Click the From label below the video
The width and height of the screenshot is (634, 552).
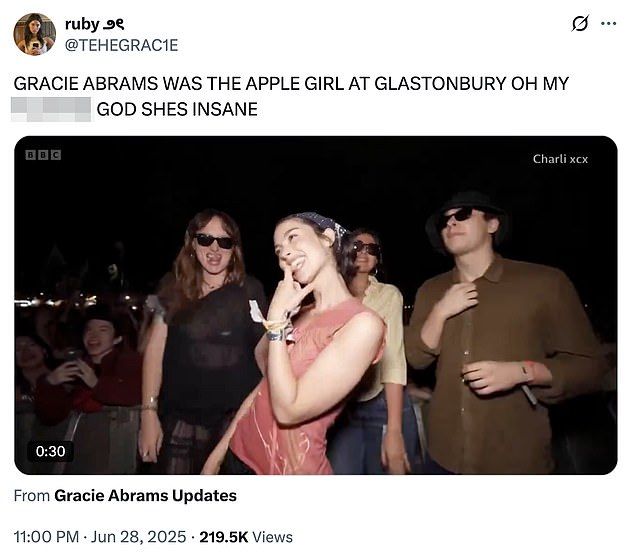pos(32,495)
